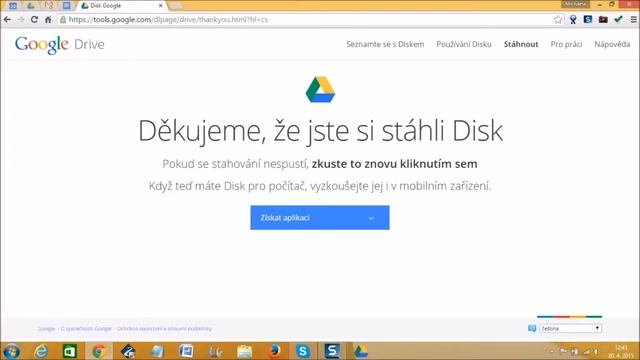Reload the current page
The image size is (640, 360).
(x=34, y=20)
